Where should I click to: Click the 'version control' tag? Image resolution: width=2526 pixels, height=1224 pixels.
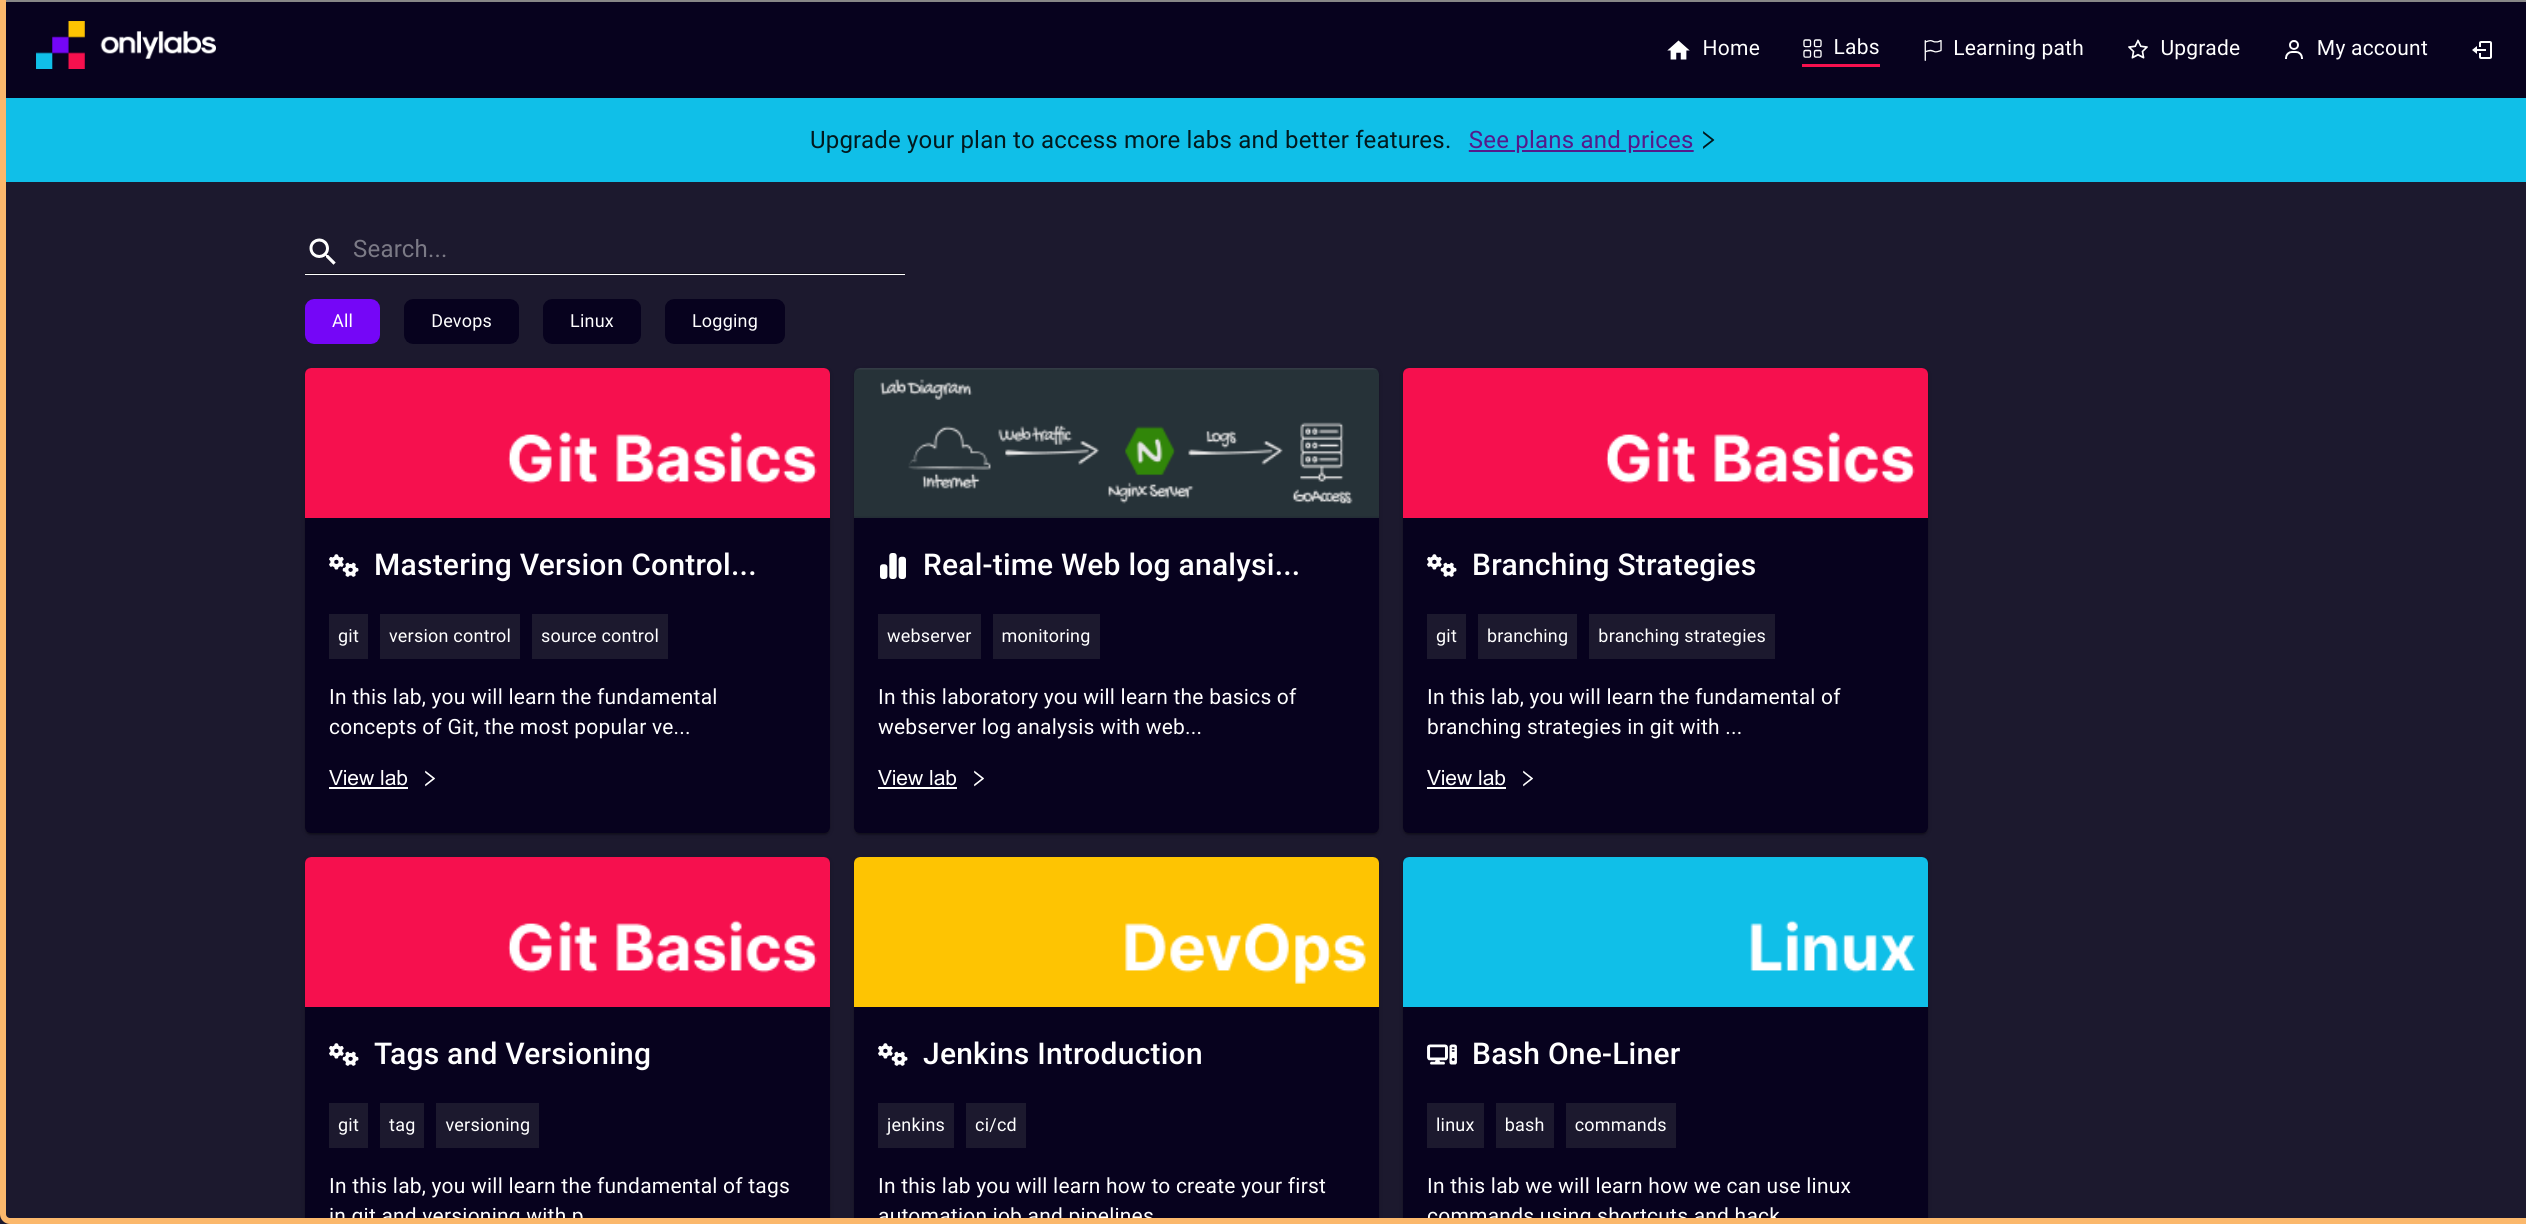(x=449, y=636)
